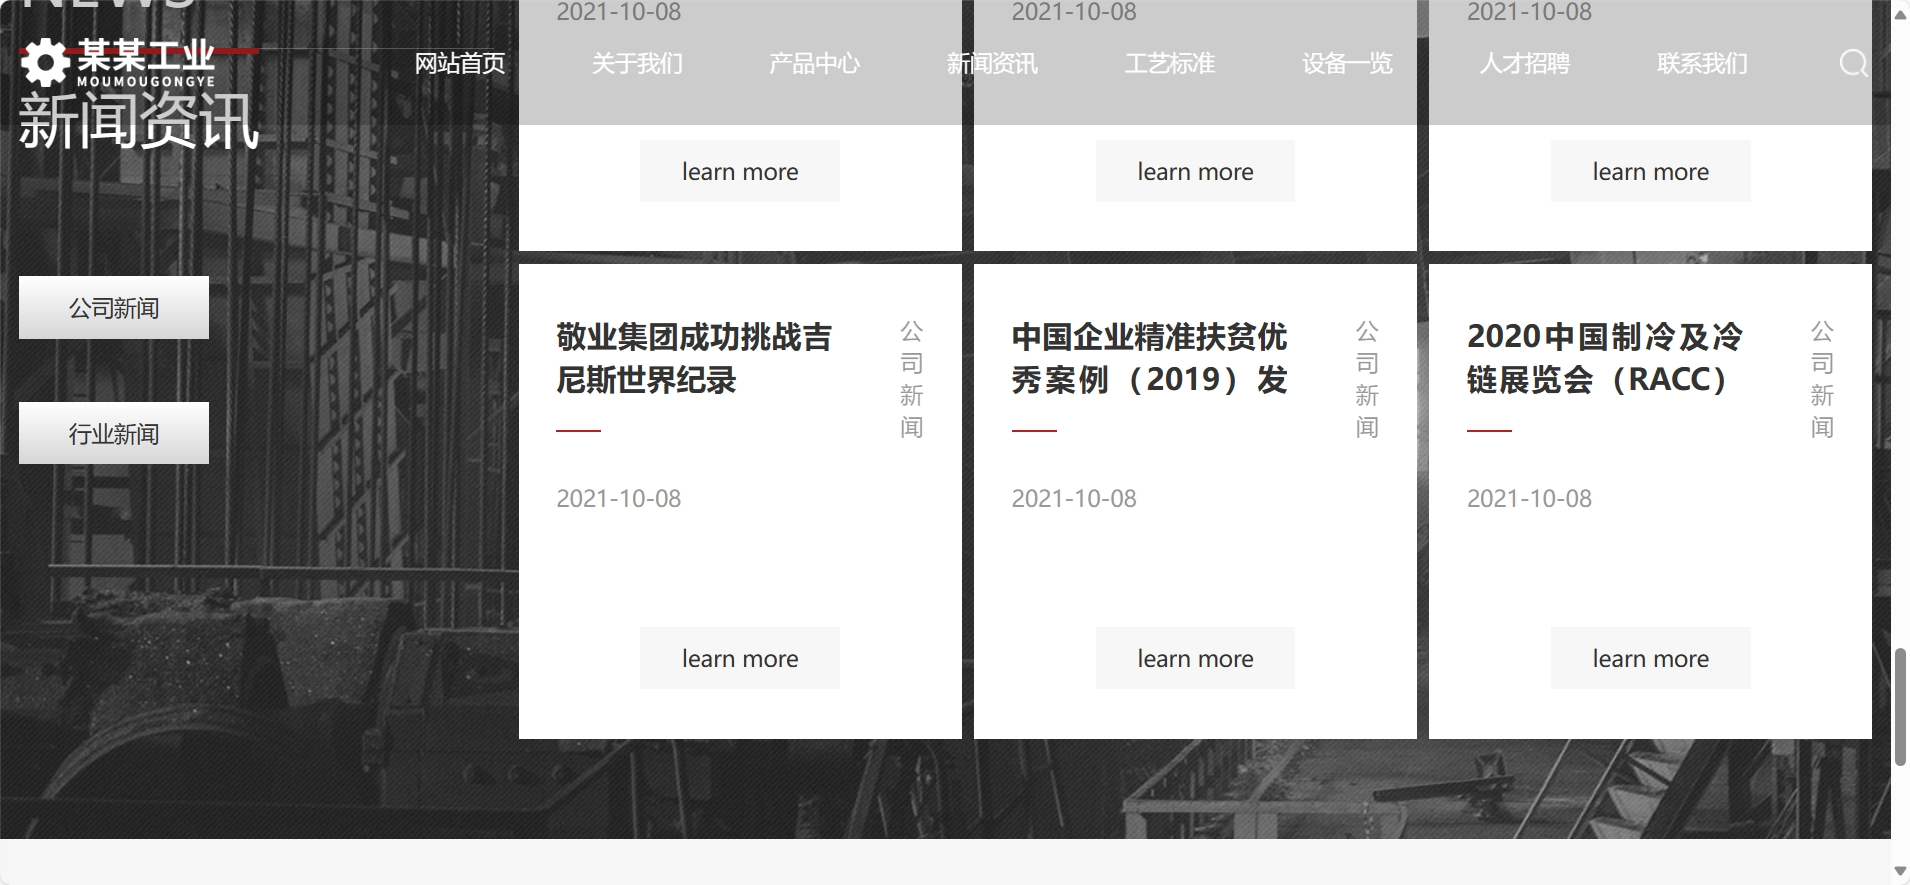Click learn more for 中国企业精准扶贫 article
Viewport: 1910px width, 885px height.
point(1195,658)
